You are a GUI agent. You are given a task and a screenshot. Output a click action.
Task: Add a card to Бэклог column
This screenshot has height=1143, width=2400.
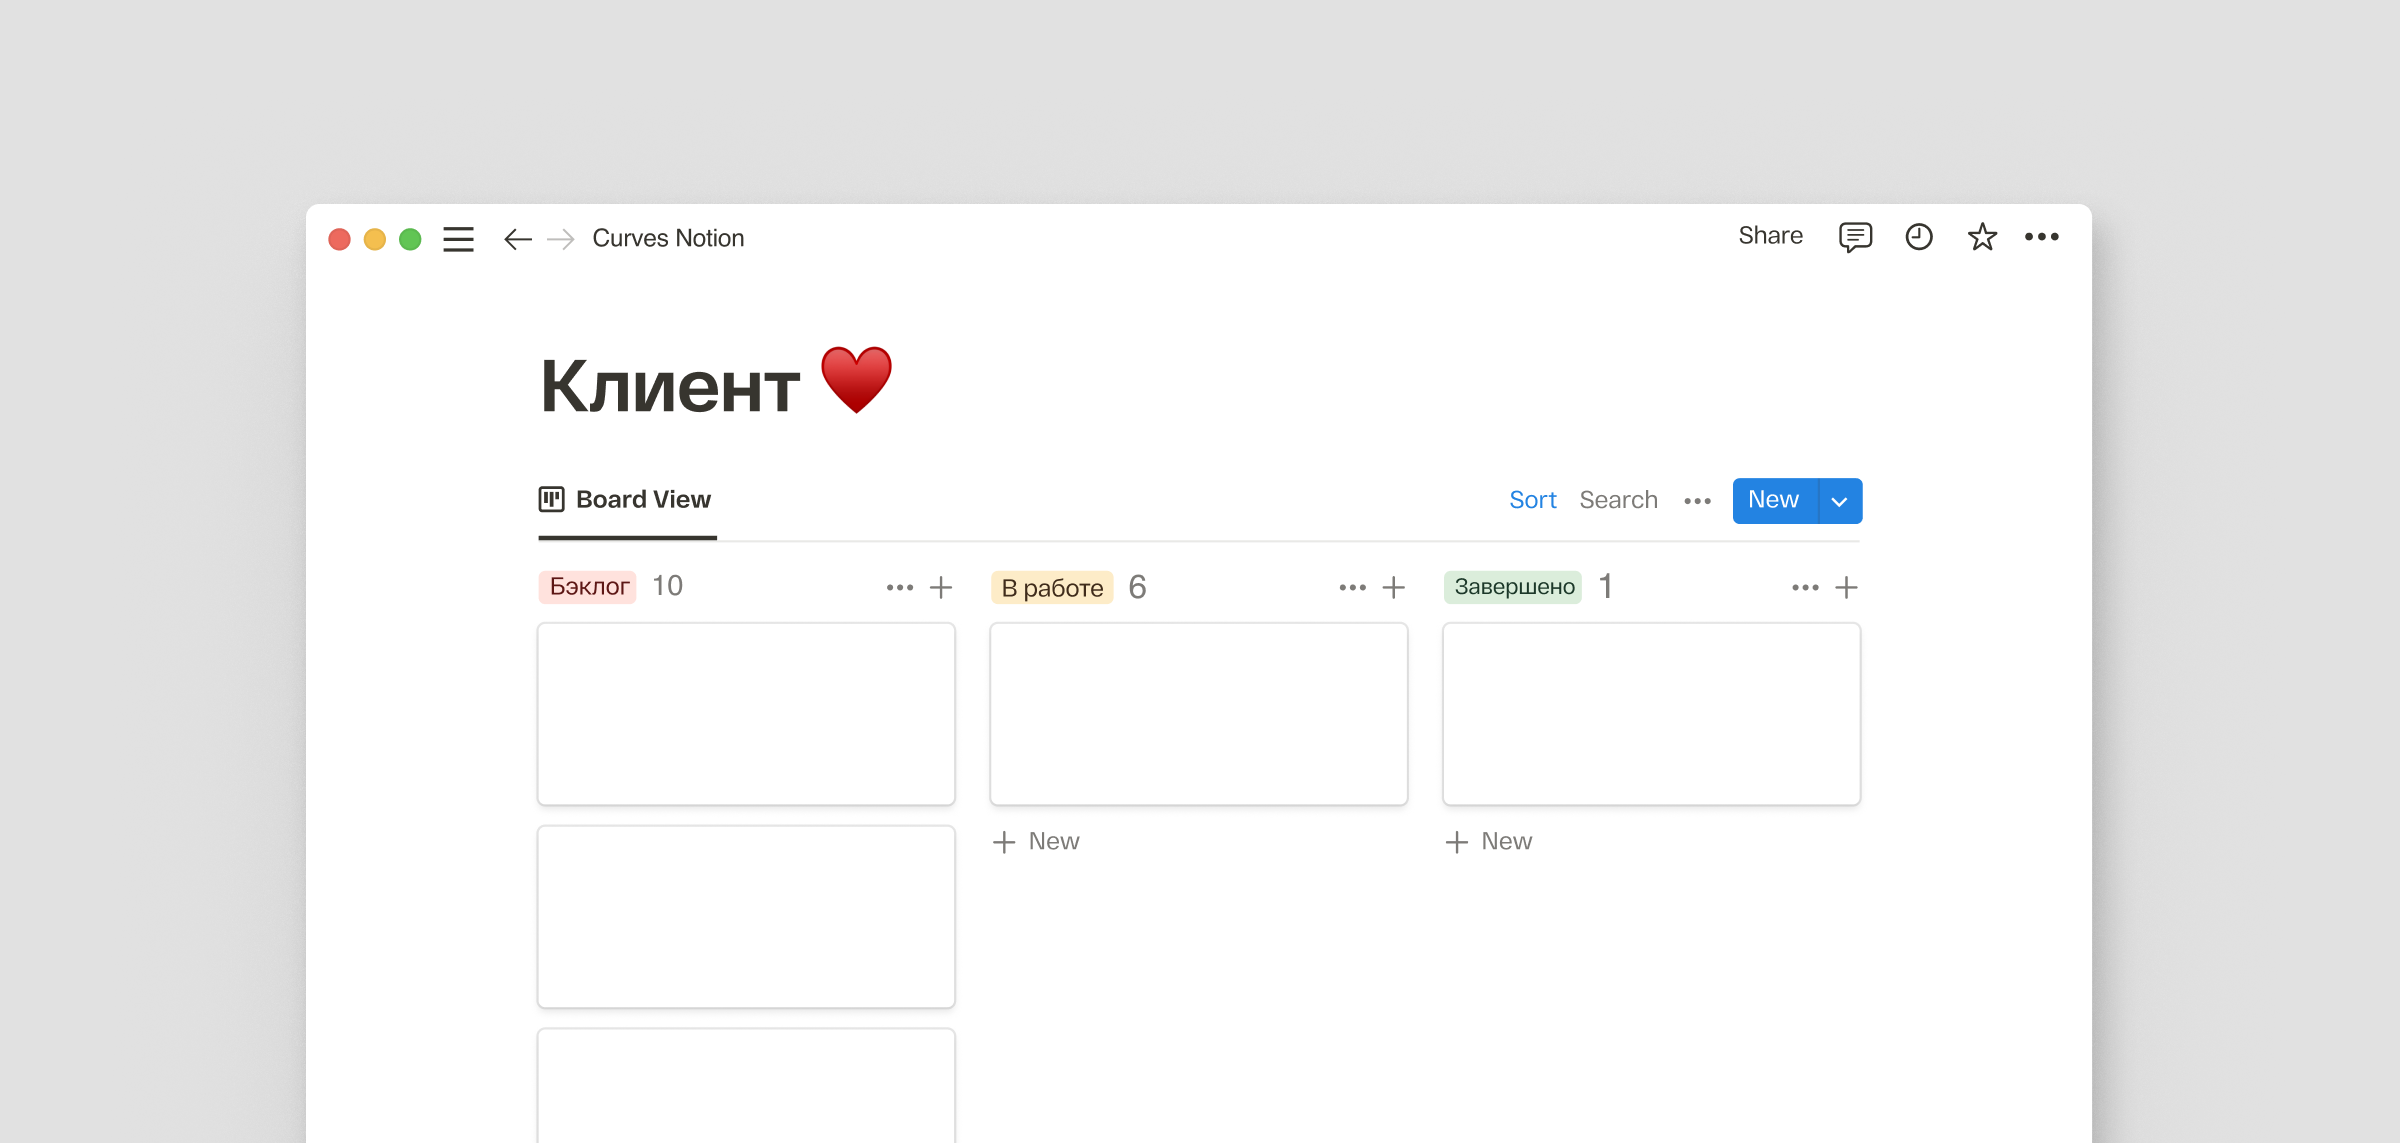(941, 587)
